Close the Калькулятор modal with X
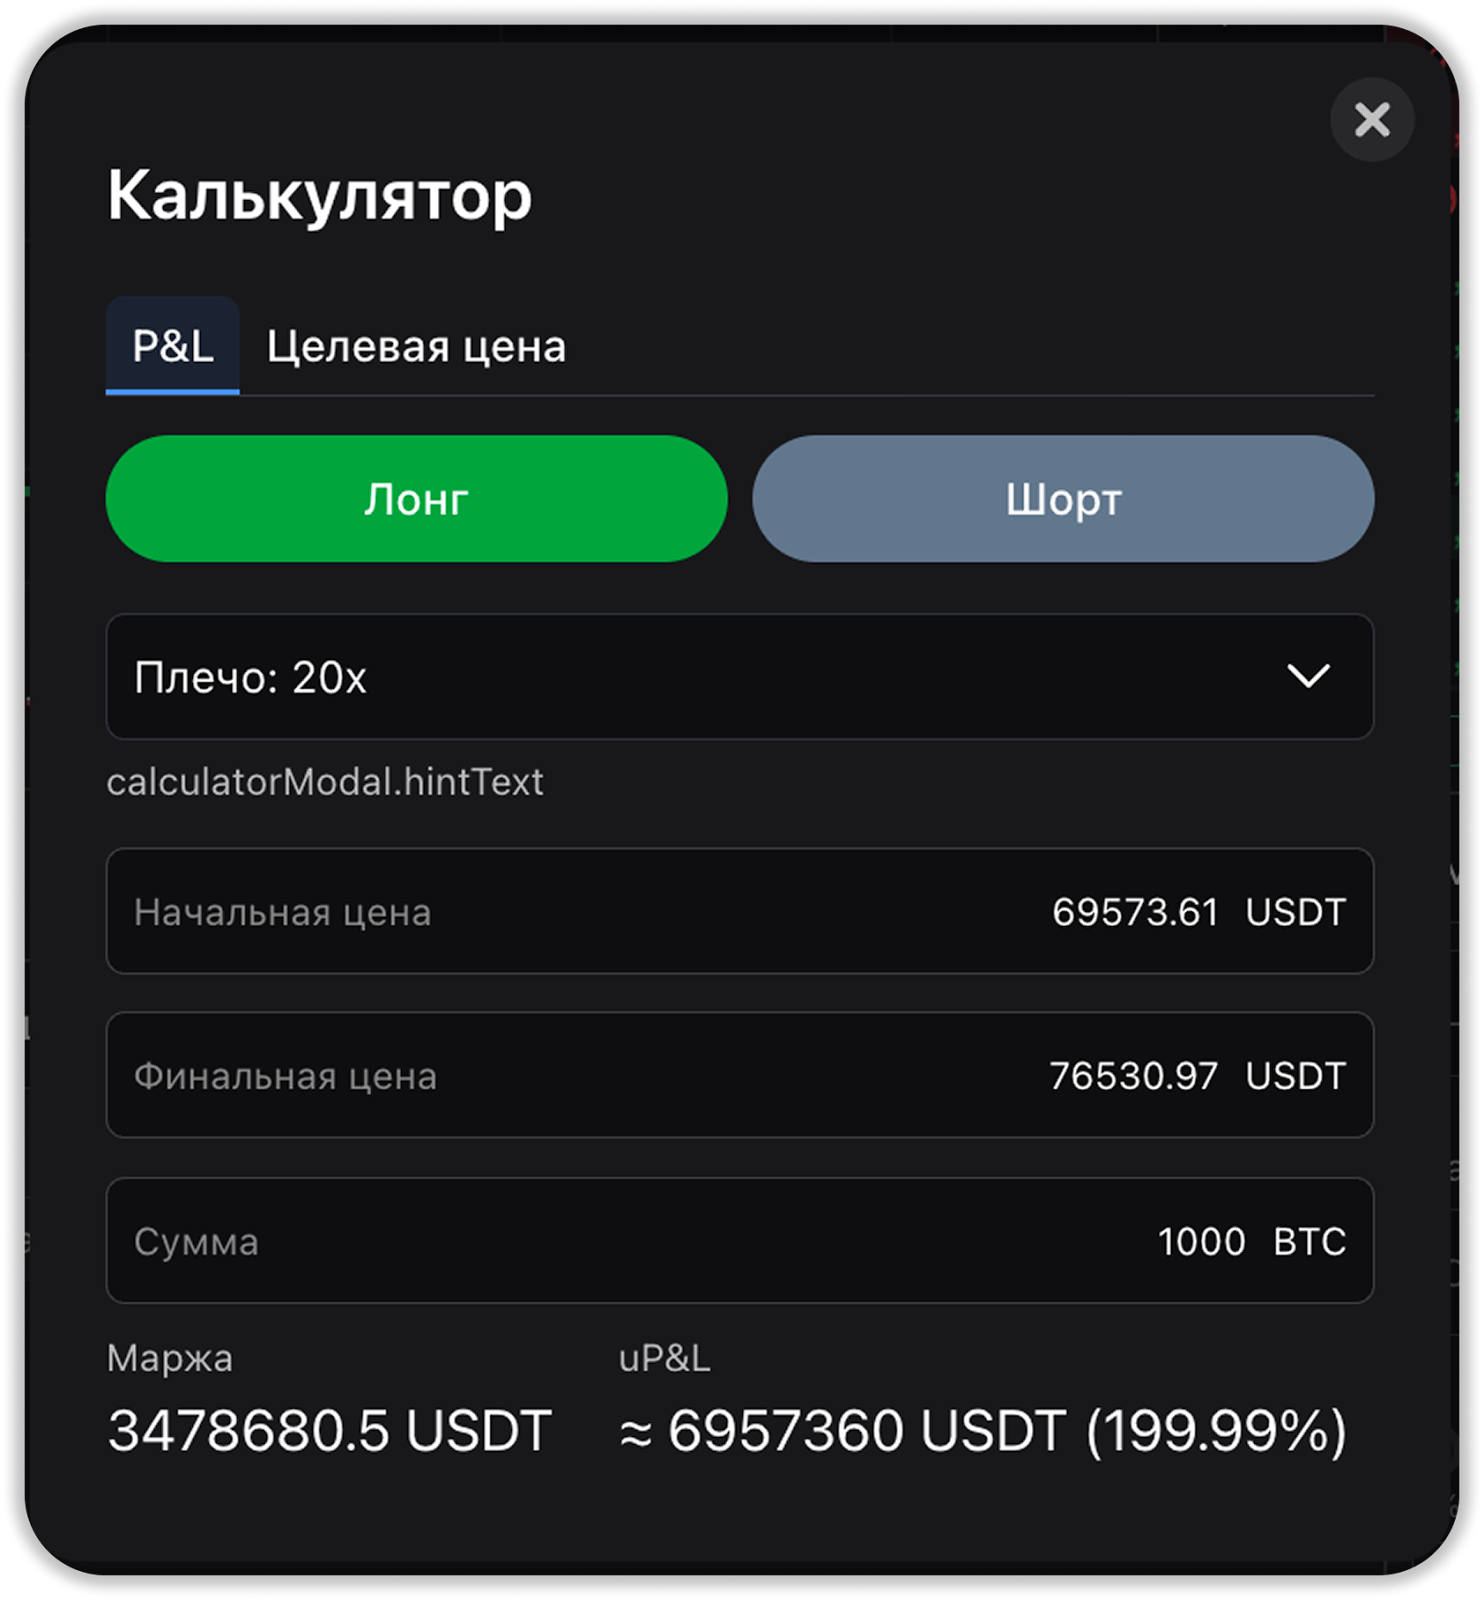 click(x=1371, y=120)
